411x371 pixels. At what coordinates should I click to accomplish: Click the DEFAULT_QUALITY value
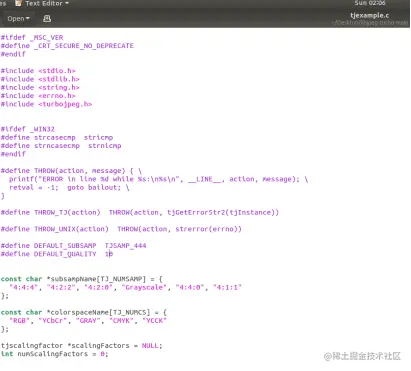[x=109, y=254]
